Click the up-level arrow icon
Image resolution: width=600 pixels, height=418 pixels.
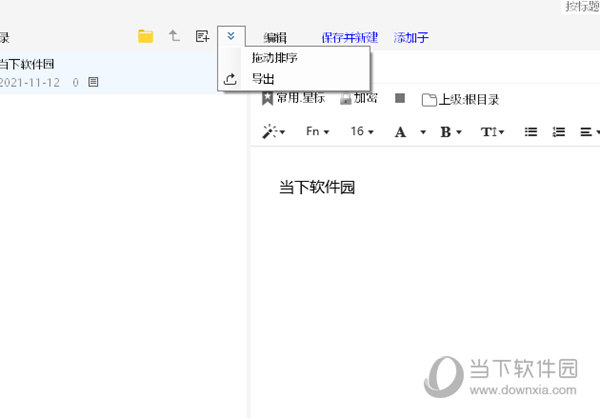[174, 36]
